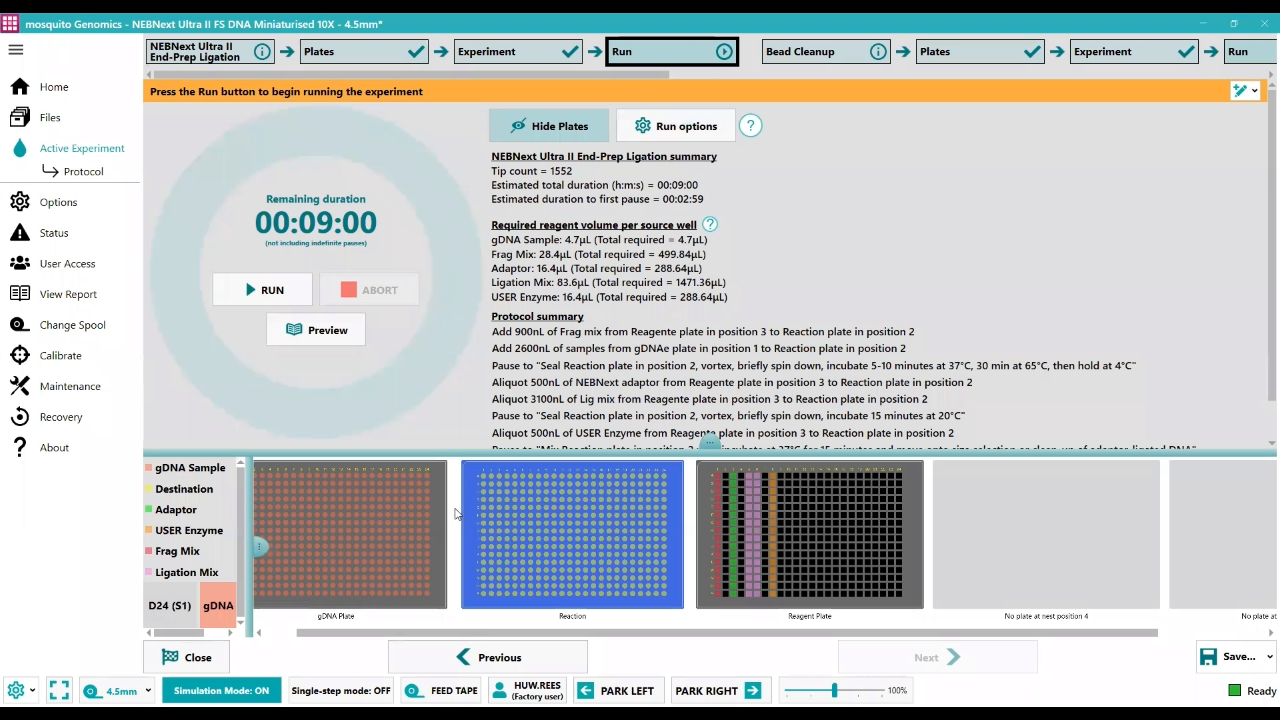The width and height of the screenshot is (1280, 720).
Task: Click the Preview button
Action: click(316, 330)
